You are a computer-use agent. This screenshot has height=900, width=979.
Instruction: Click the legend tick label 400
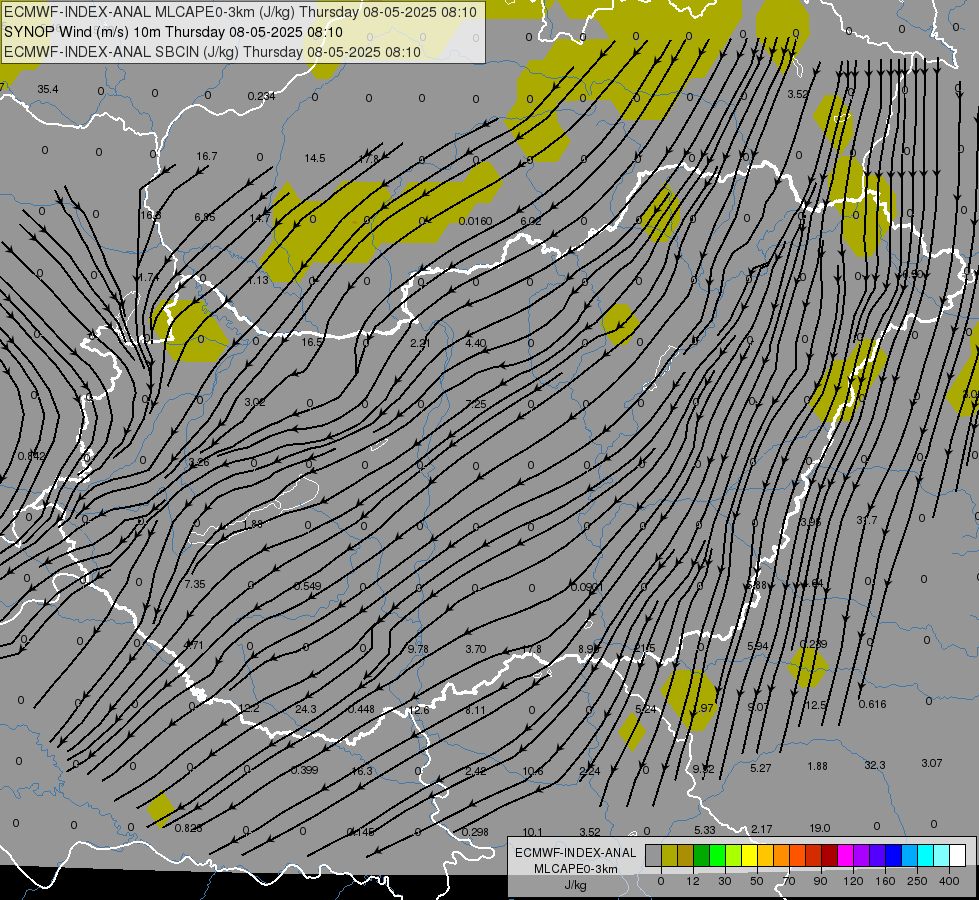tap(949, 881)
